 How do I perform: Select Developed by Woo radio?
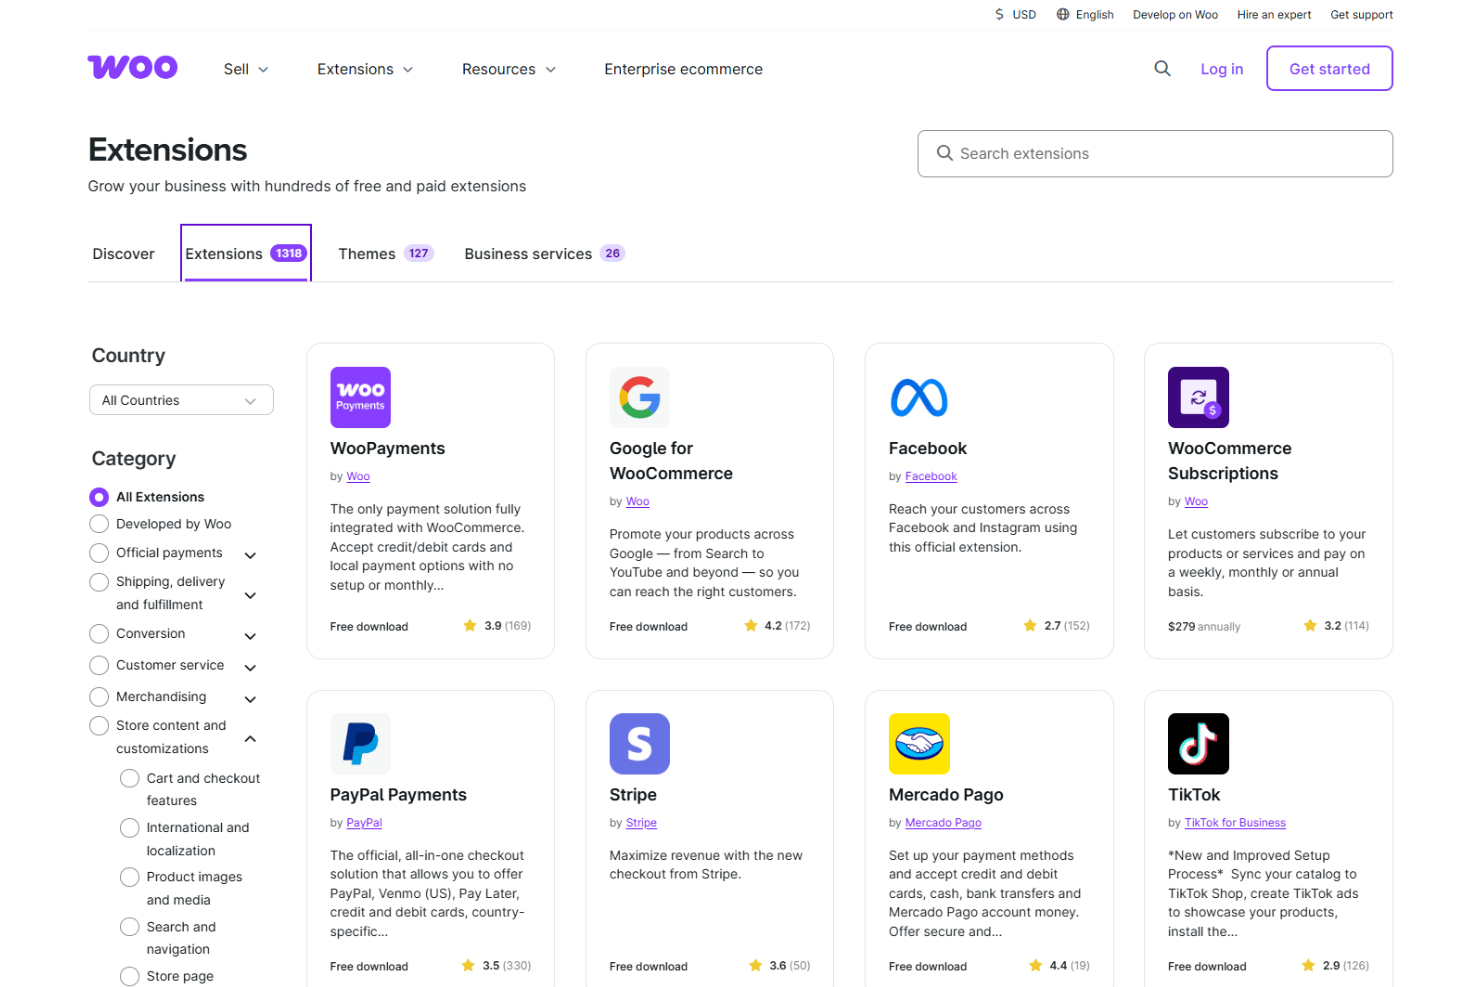(99, 524)
